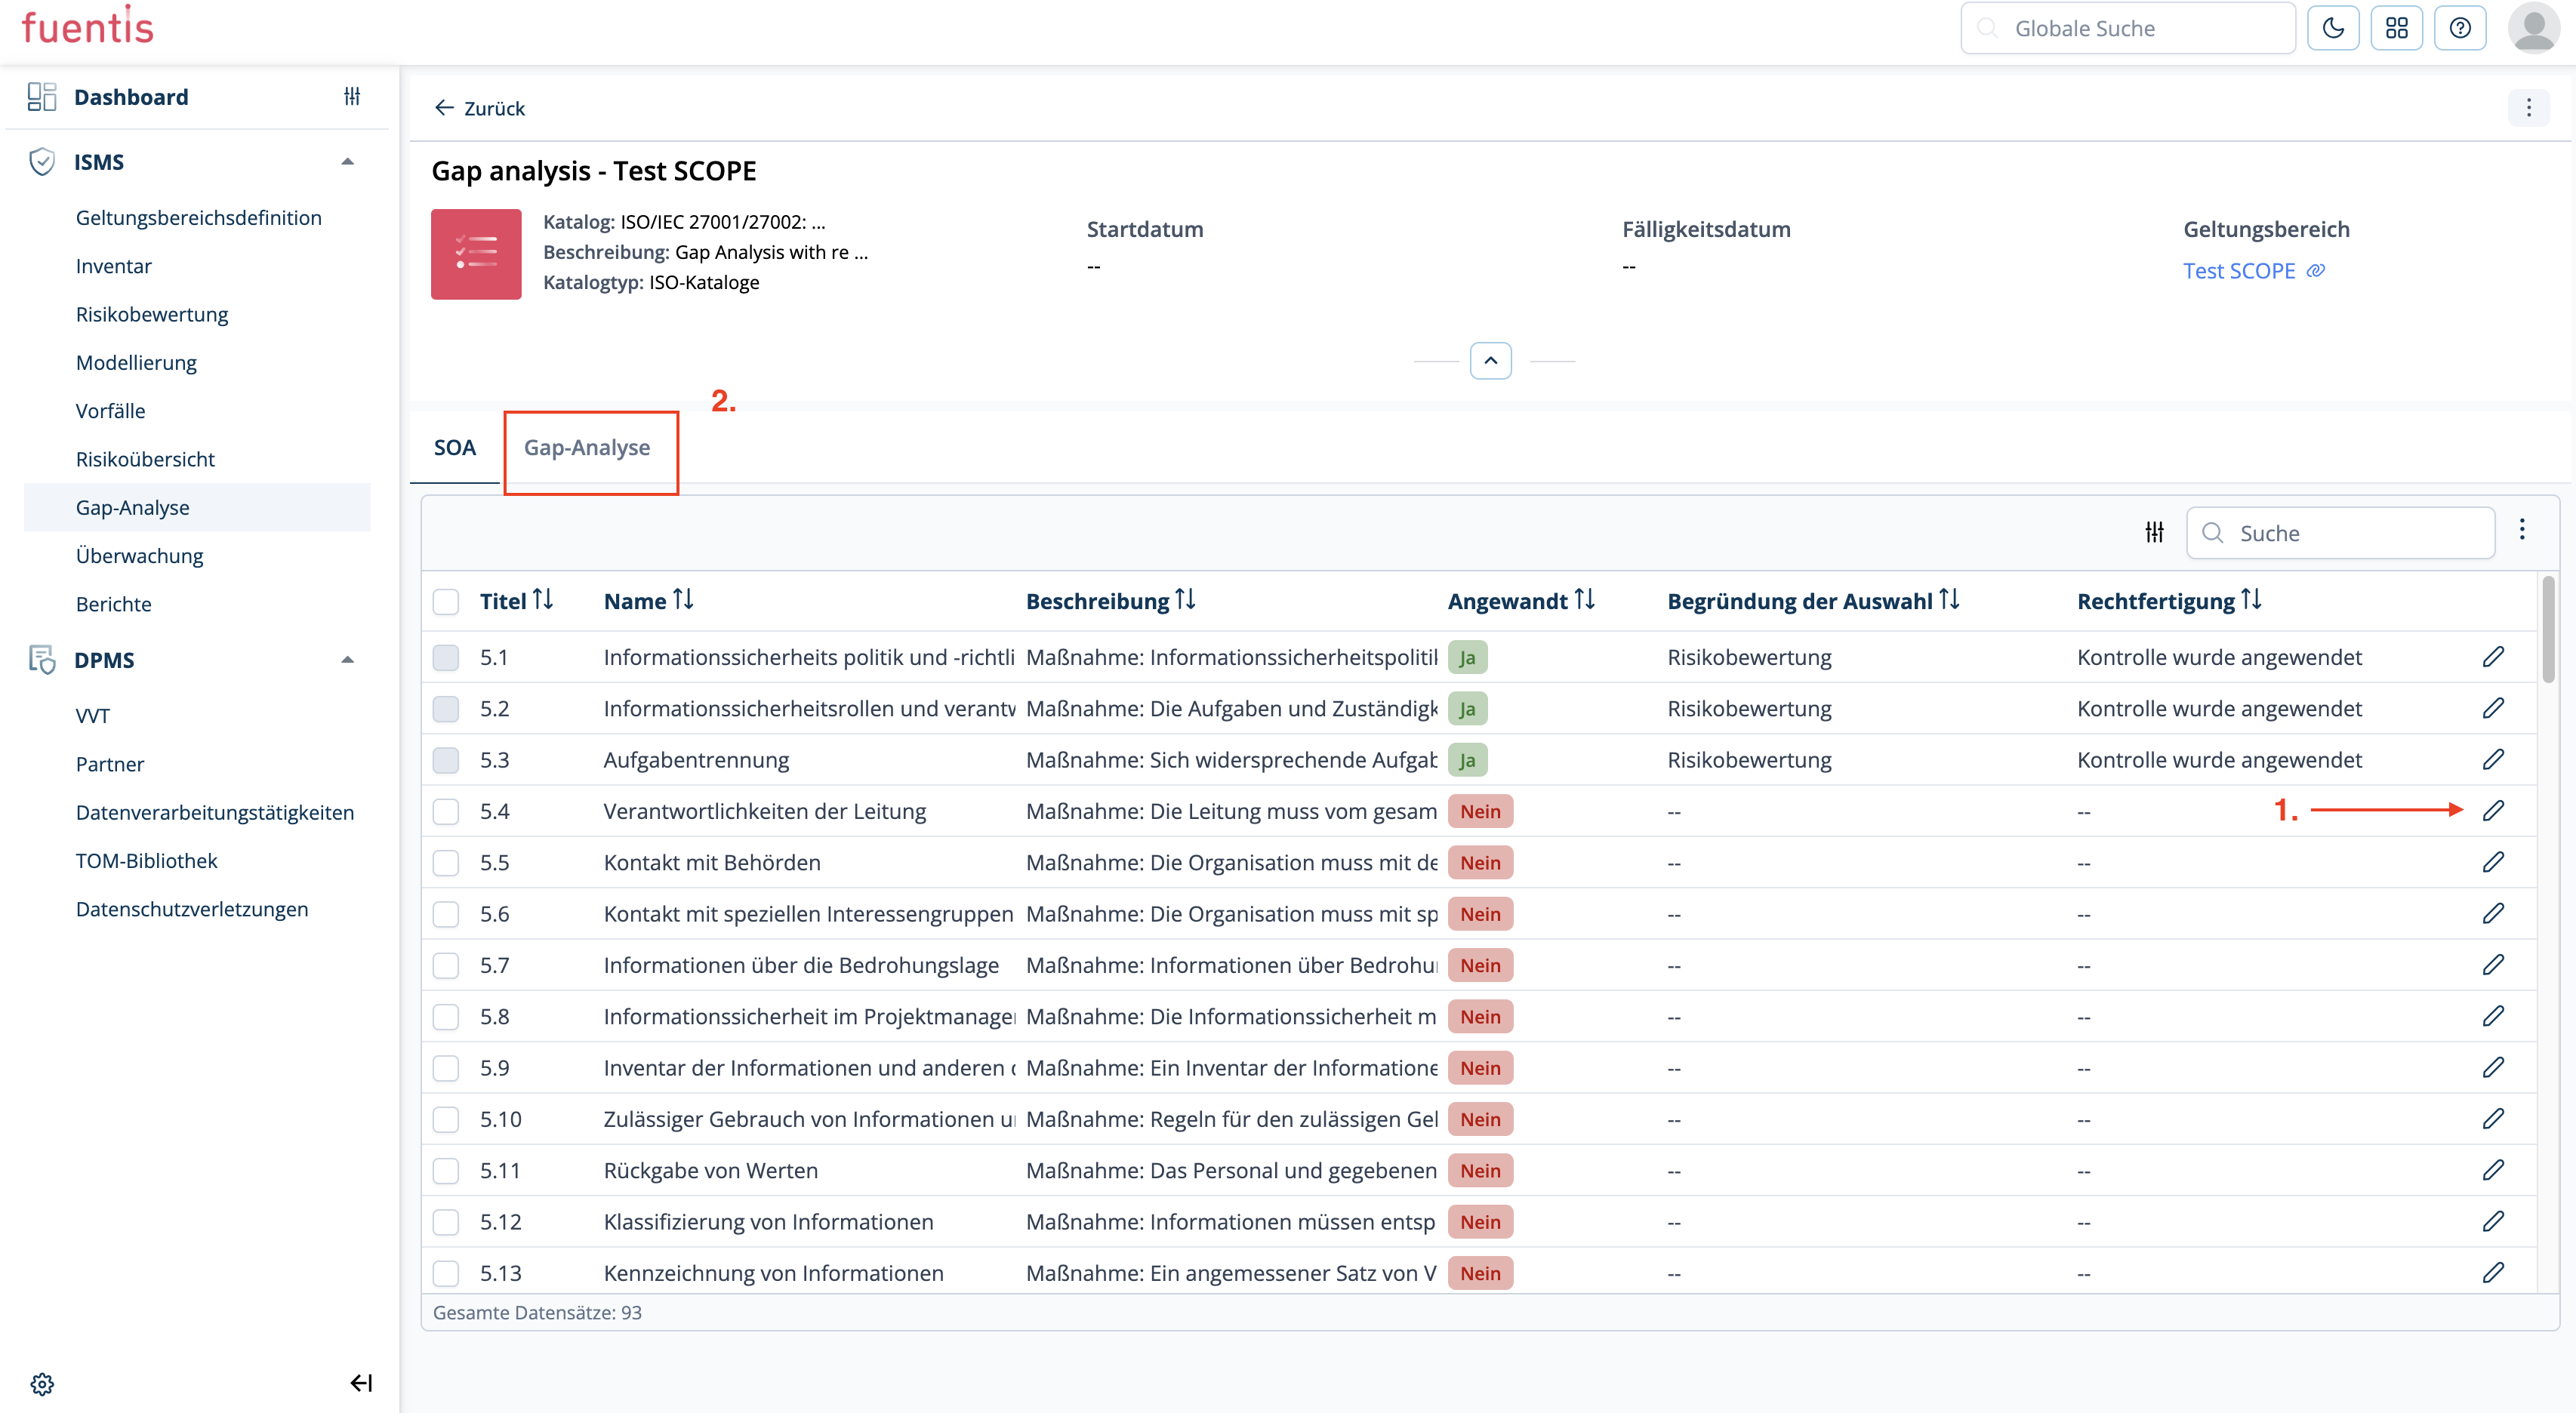Collapse sidebar with arrow icon
The width and height of the screenshot is (2576, 1413).
pyautogui.click(x=361, y=1384)
